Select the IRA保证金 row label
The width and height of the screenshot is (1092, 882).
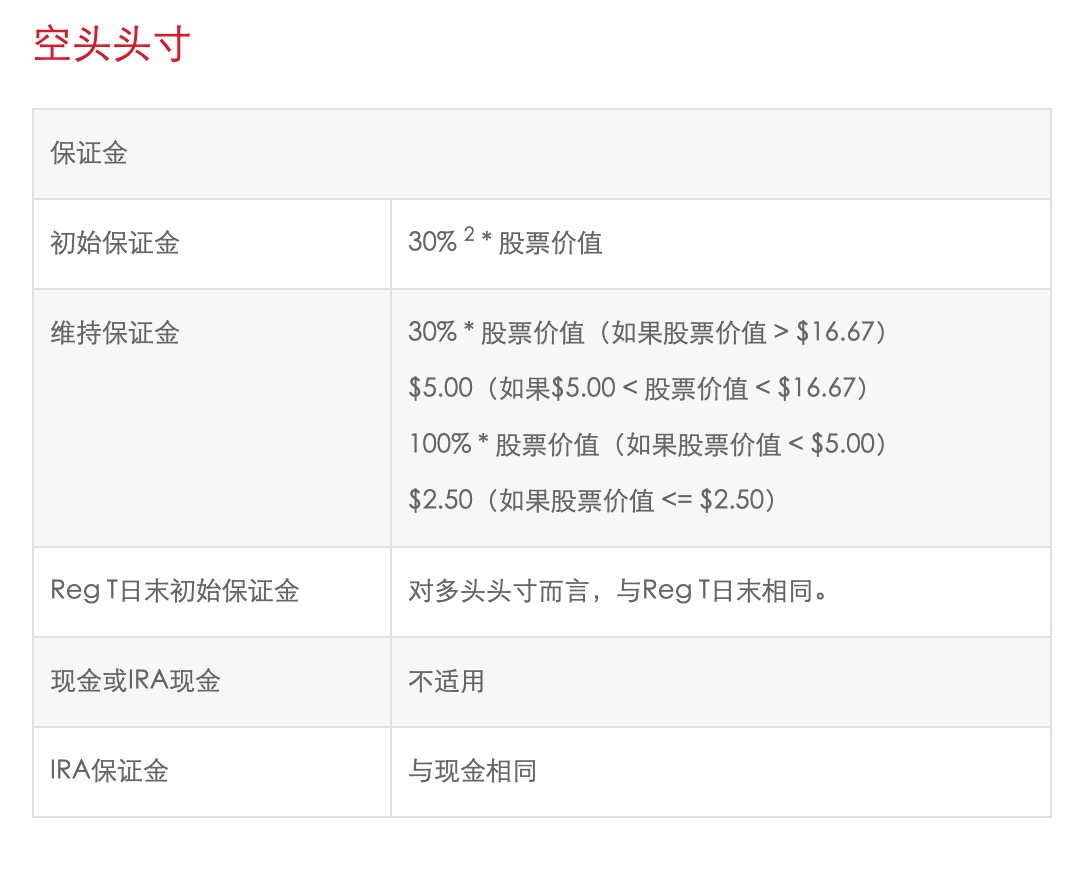[x=109, y=771]
